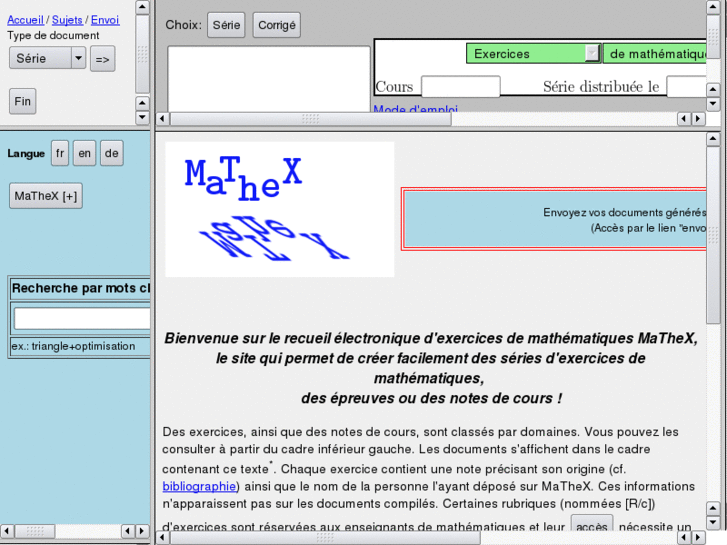Image resolution: width=727 pixels, height=545 pixels.
Task: Open the de mathématiques dropdown
Action: [655, 54]
